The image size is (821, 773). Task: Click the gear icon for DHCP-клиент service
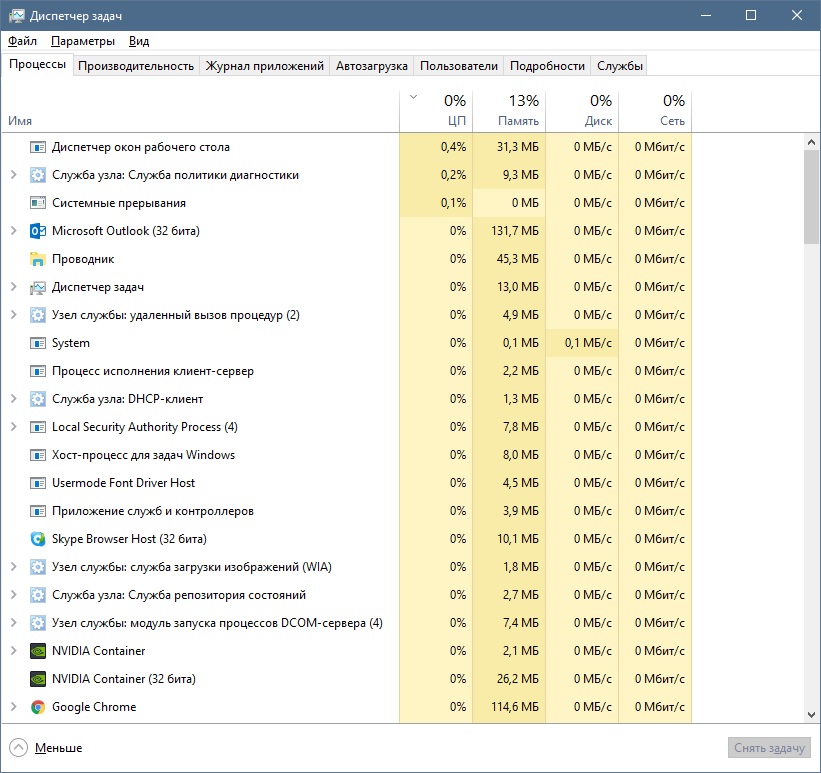click(x=38, y=399)
